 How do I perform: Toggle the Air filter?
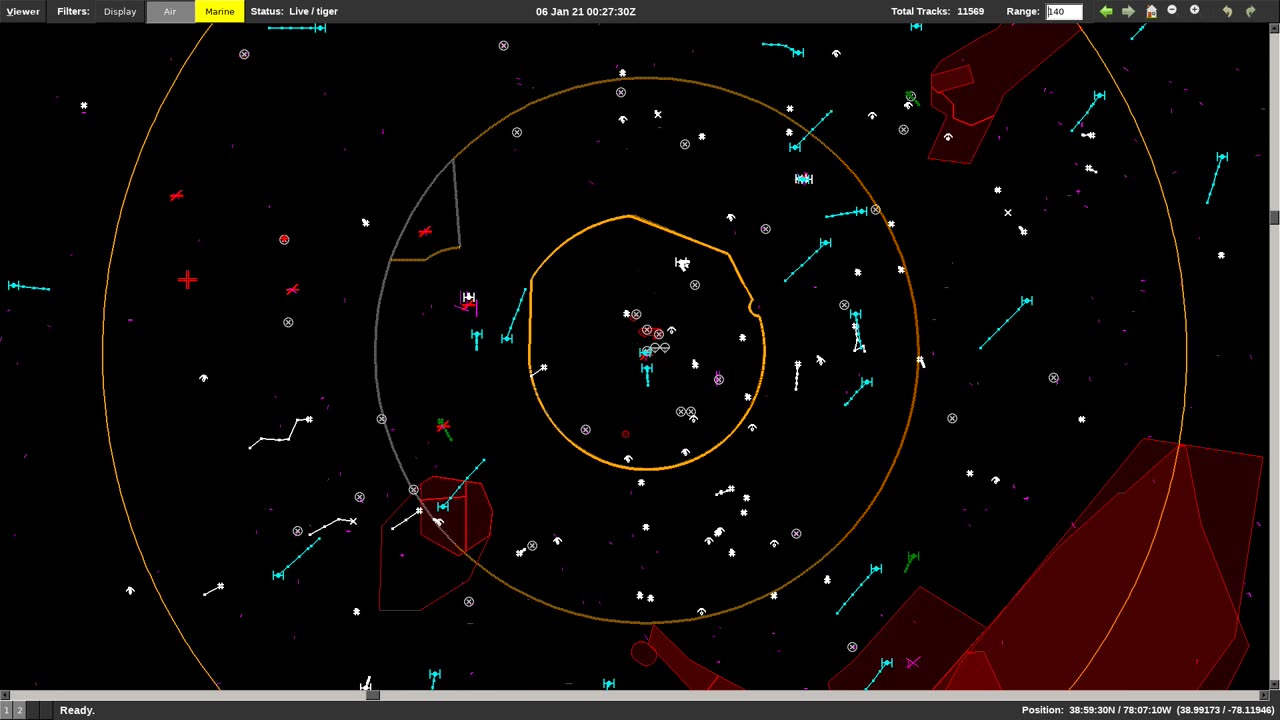pyautogui.click(x=170, y=12)
